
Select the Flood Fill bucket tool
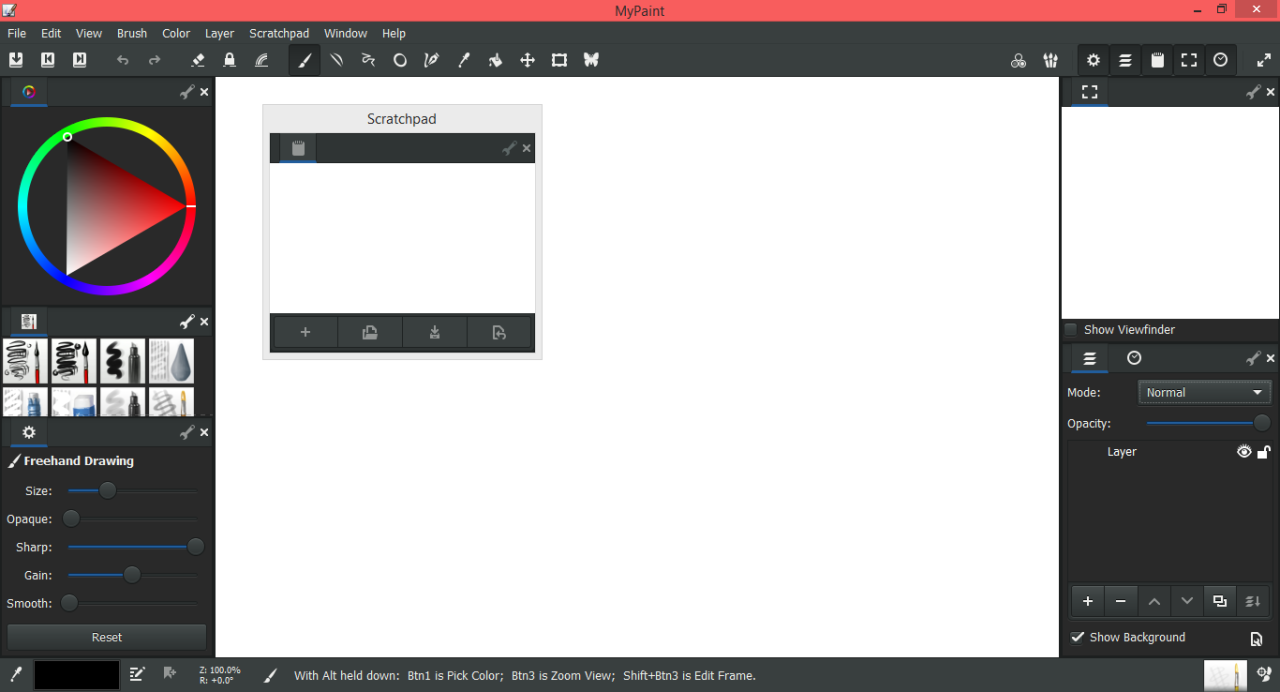click(x=495, y=60)
